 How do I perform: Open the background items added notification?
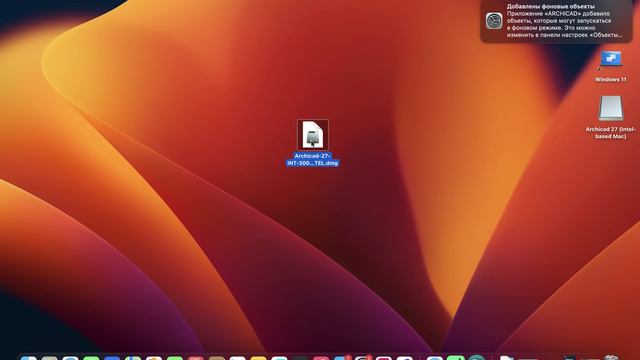[x=556, y=21]
